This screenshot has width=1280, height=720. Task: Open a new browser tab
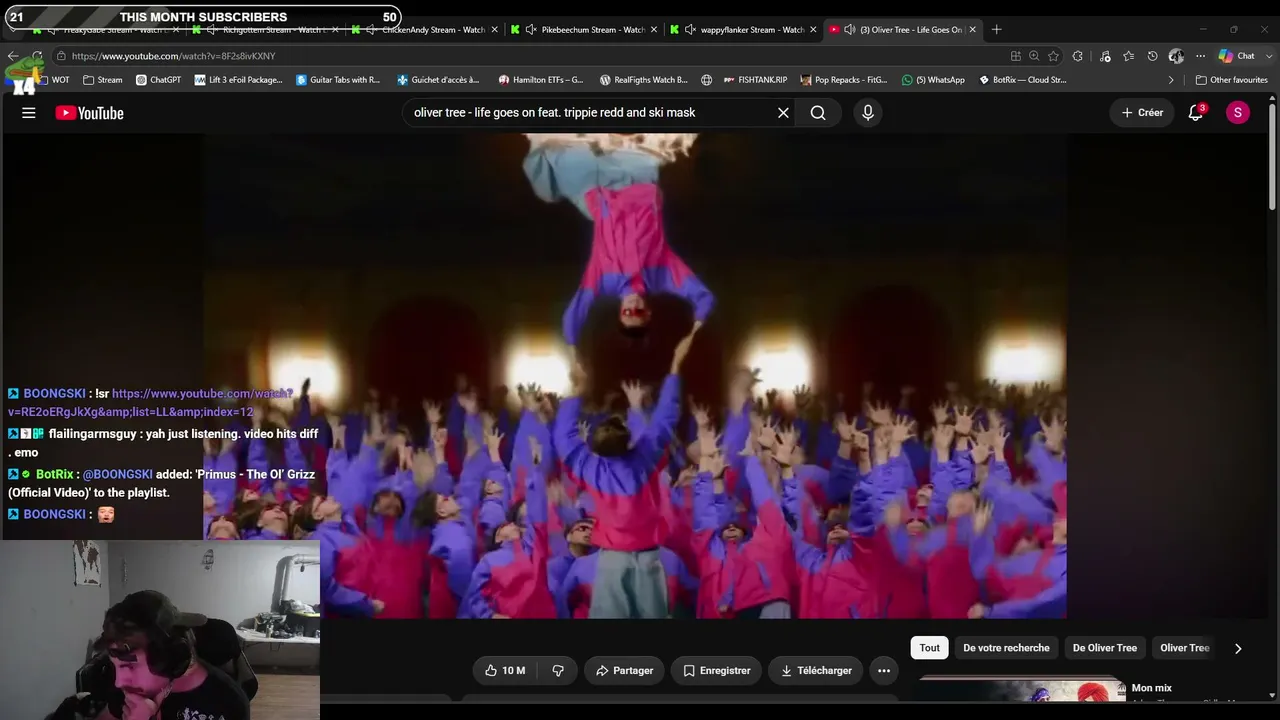(996, 30)
